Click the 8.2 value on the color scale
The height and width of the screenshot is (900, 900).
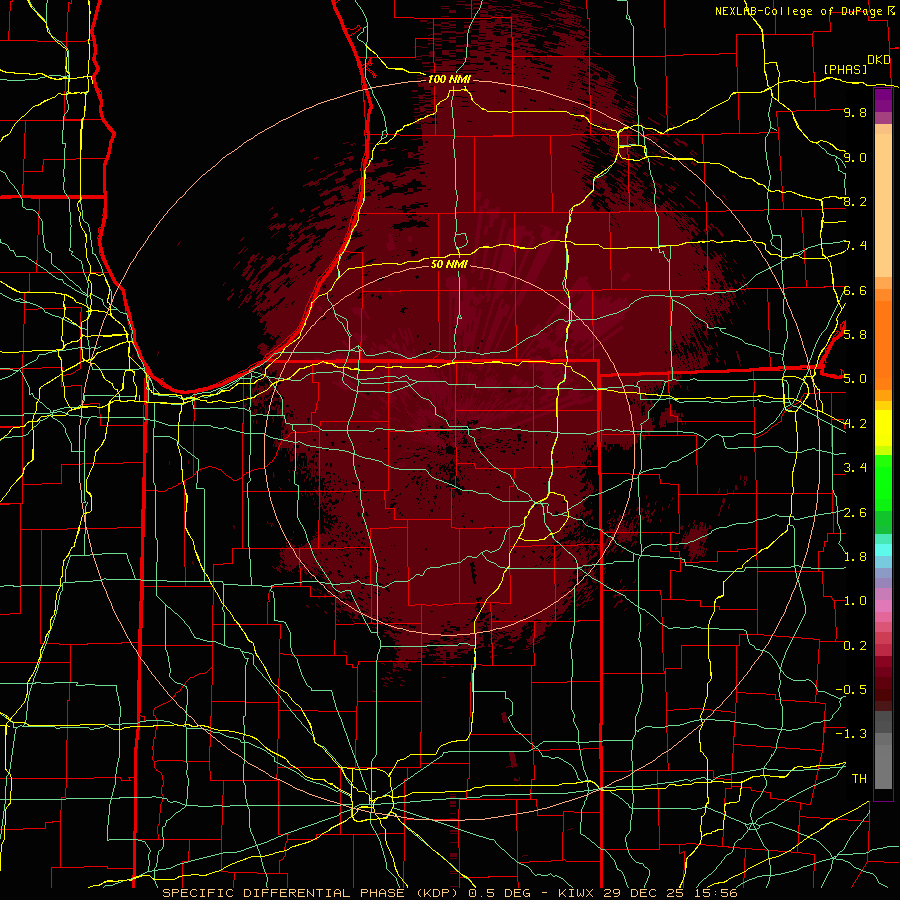tap(855, 201)
